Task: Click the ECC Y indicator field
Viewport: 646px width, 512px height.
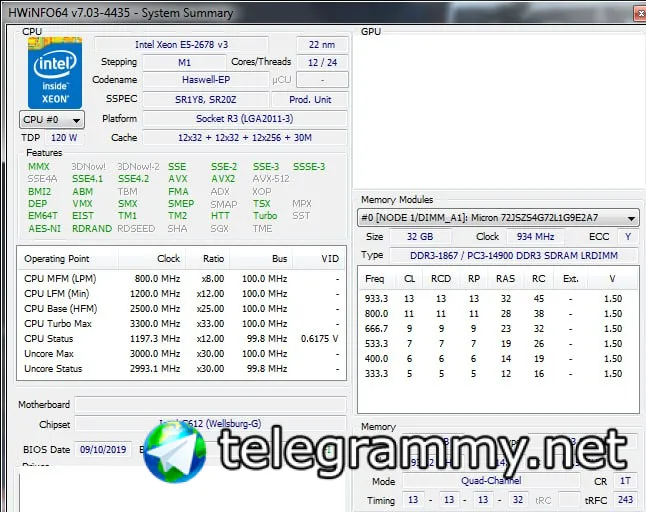Action: (x=628, y=237)
